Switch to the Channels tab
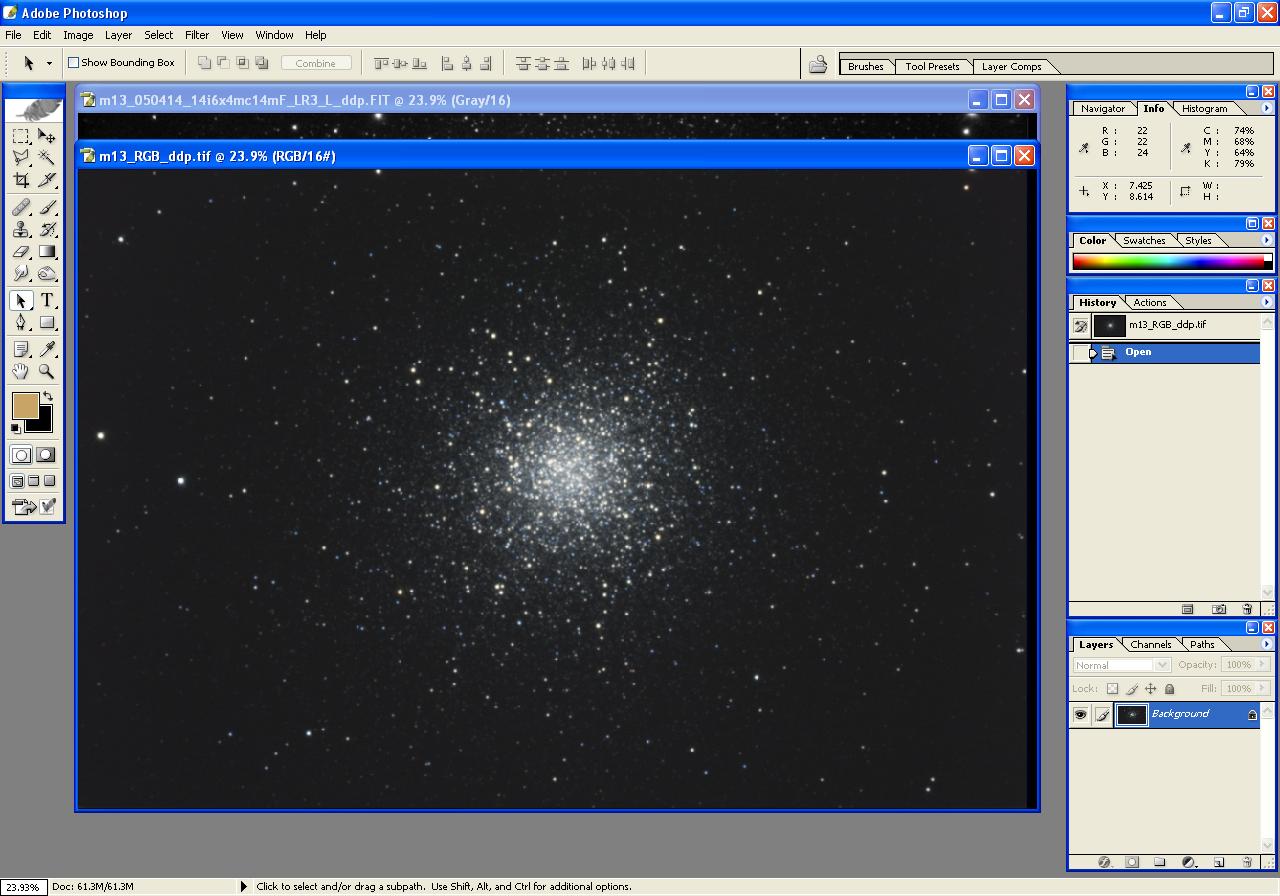The image size is (1280, 896). click(x=1150, y=645)
